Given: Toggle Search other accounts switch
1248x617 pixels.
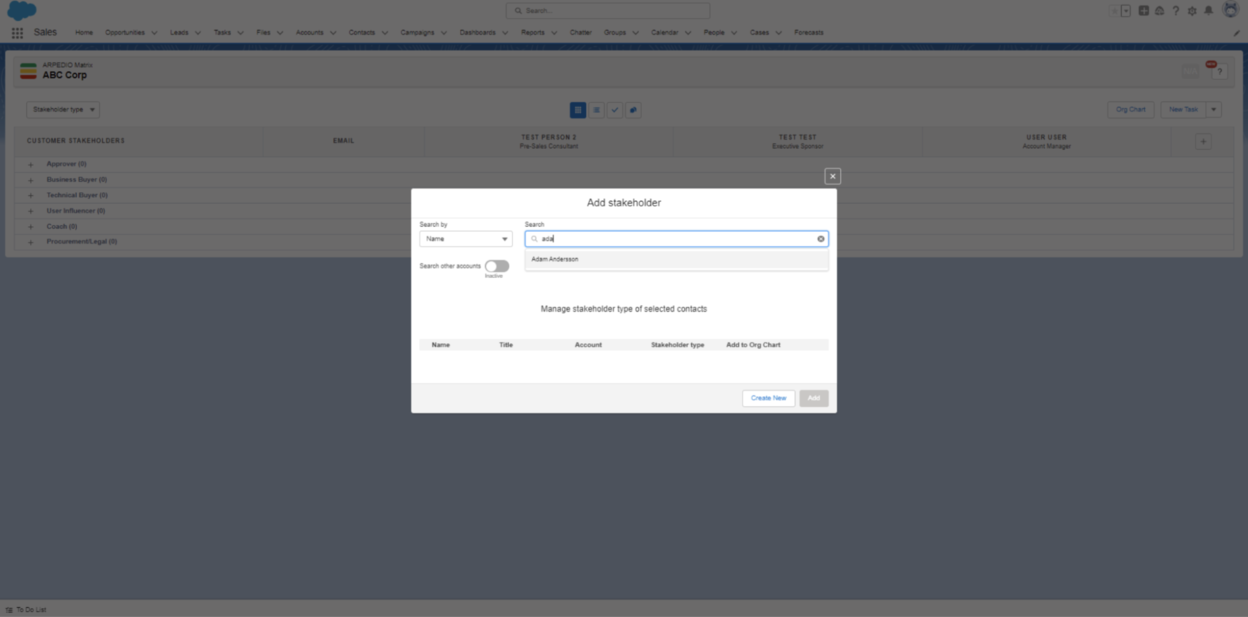Looking at the screenshot, I should coord(497,266).
